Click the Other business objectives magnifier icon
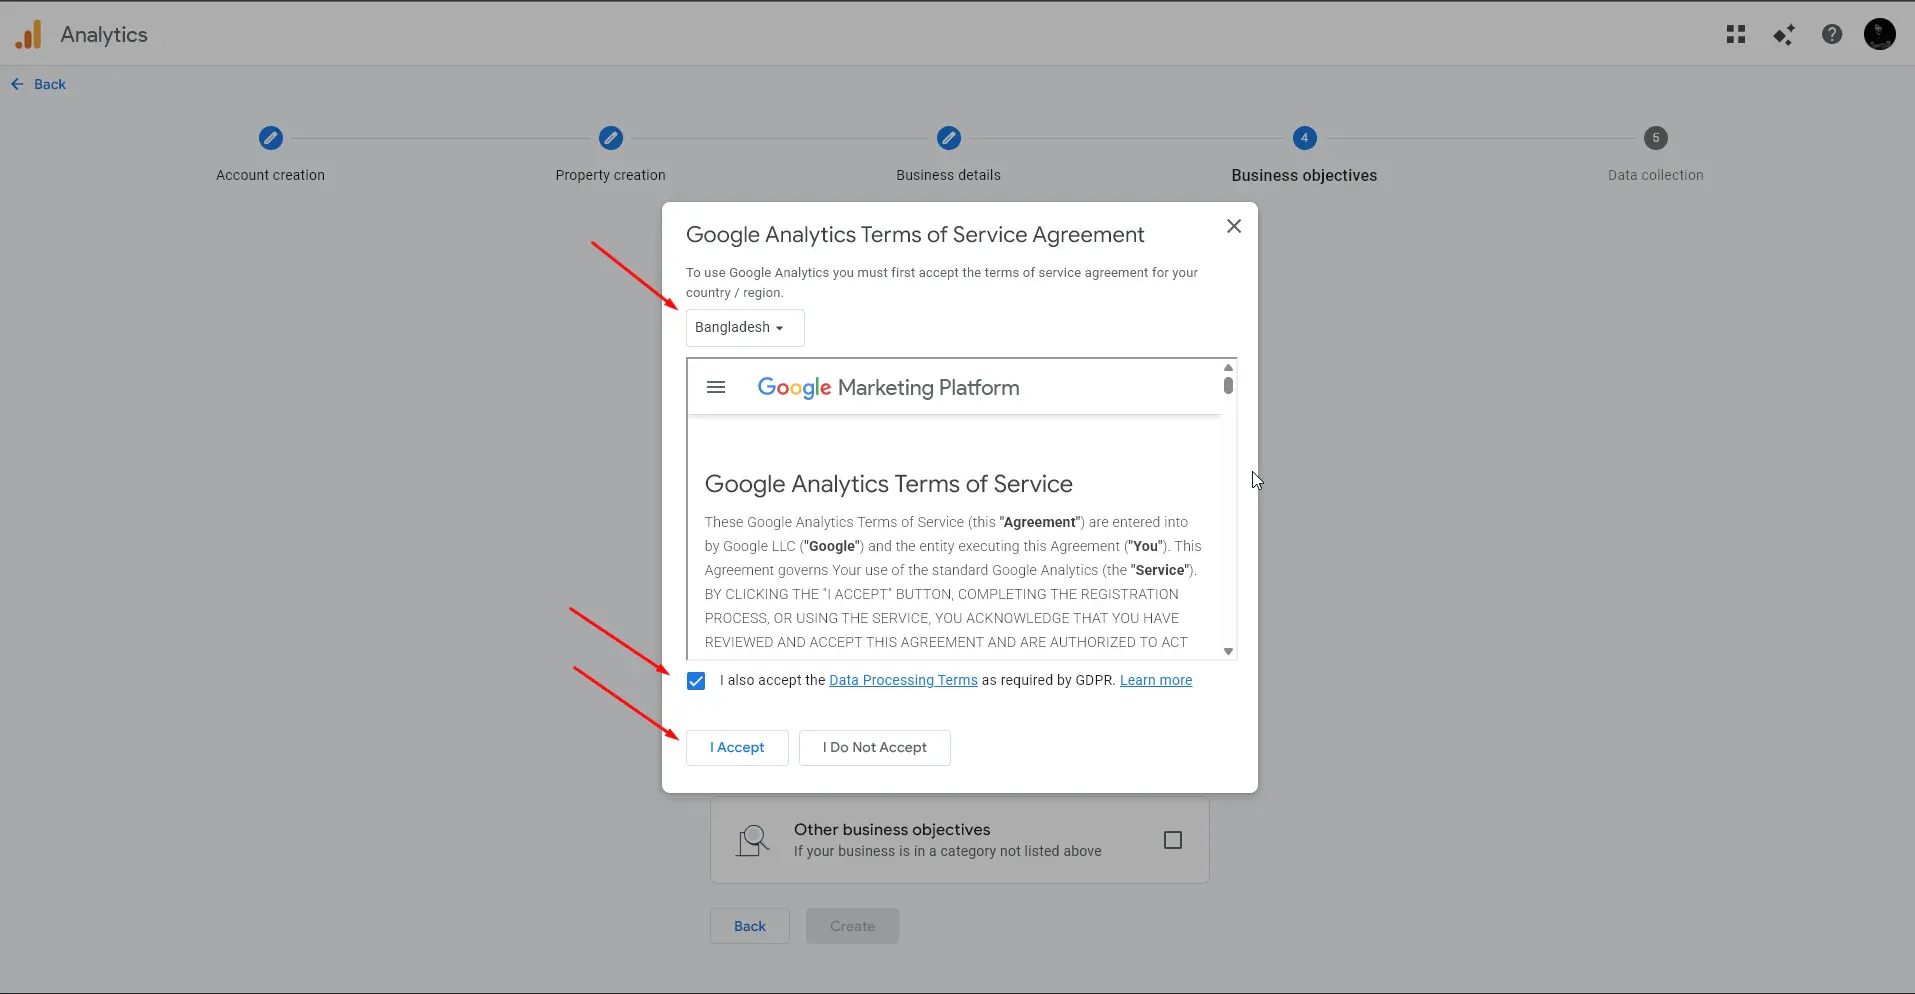 753,841
